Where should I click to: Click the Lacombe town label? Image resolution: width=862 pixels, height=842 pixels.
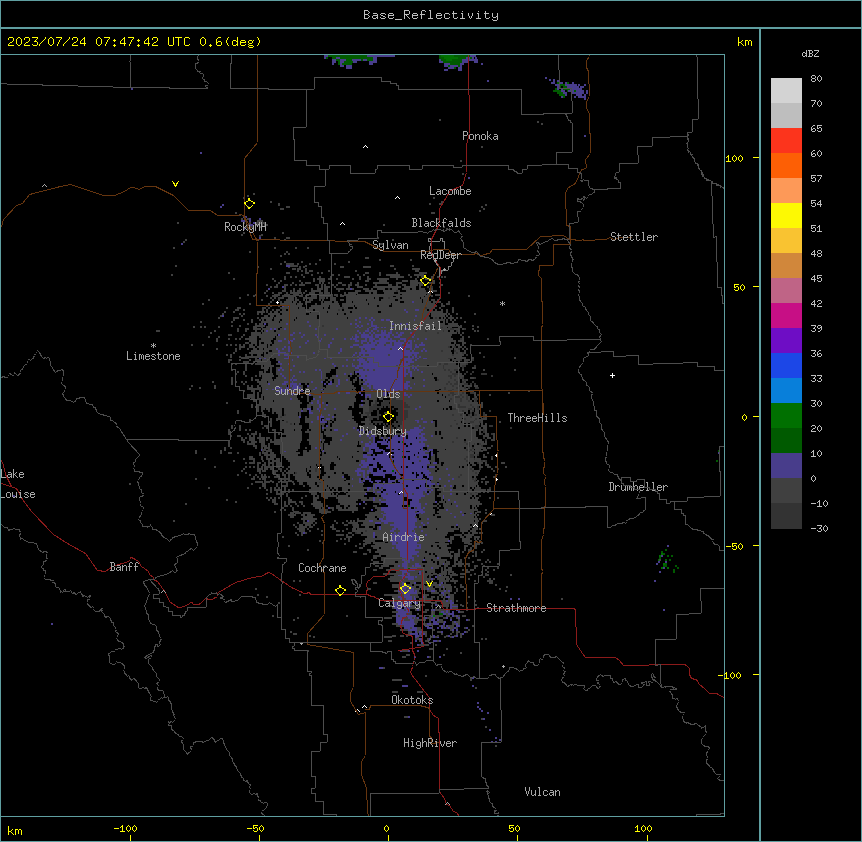click(450, 191)
